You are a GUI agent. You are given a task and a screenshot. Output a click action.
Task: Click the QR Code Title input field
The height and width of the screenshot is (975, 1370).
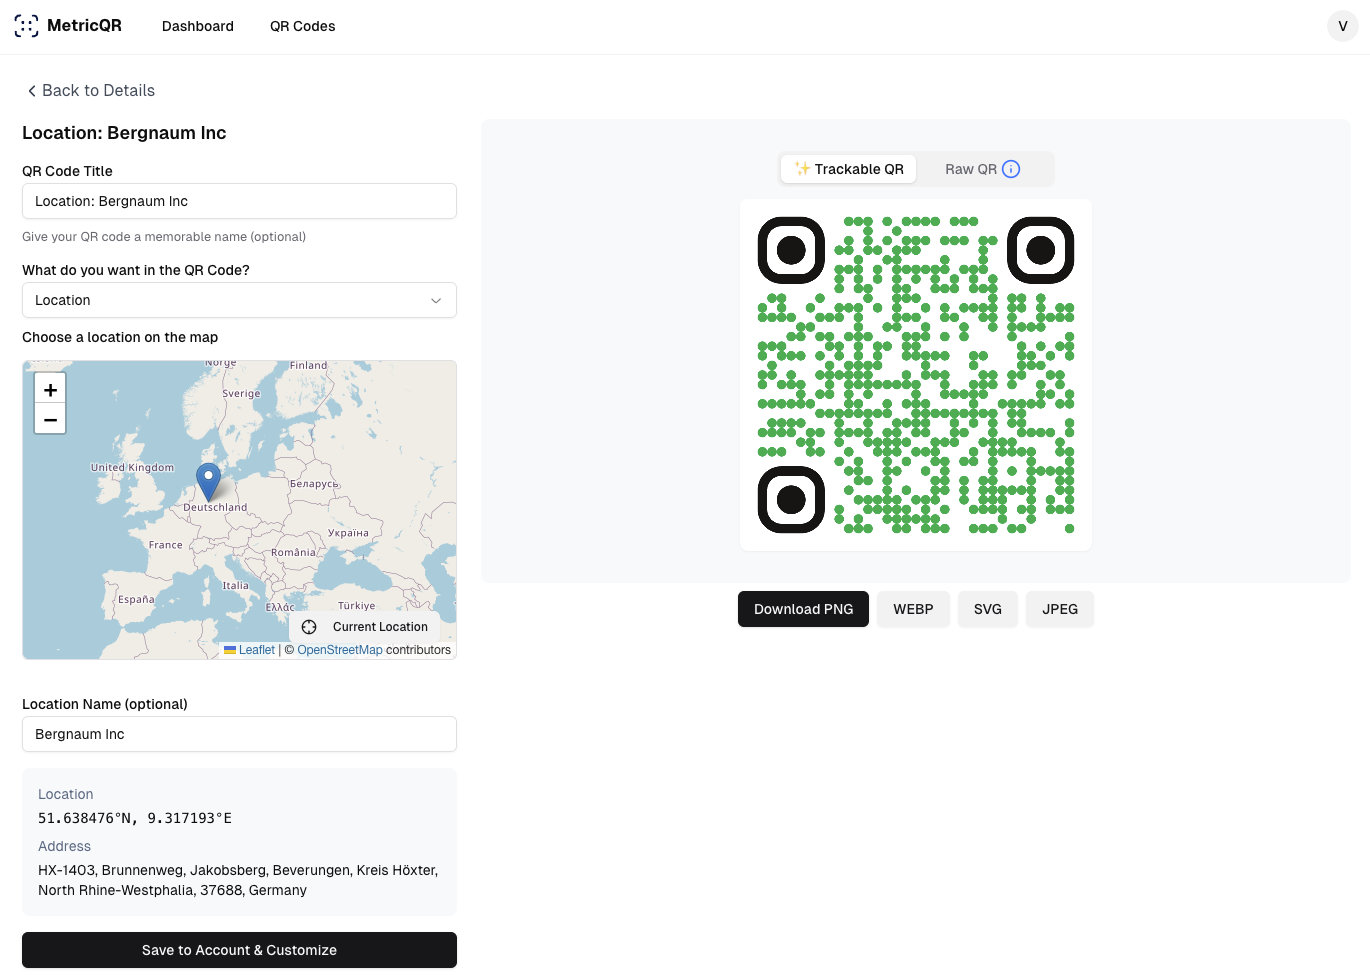click(x=239, y=201)
